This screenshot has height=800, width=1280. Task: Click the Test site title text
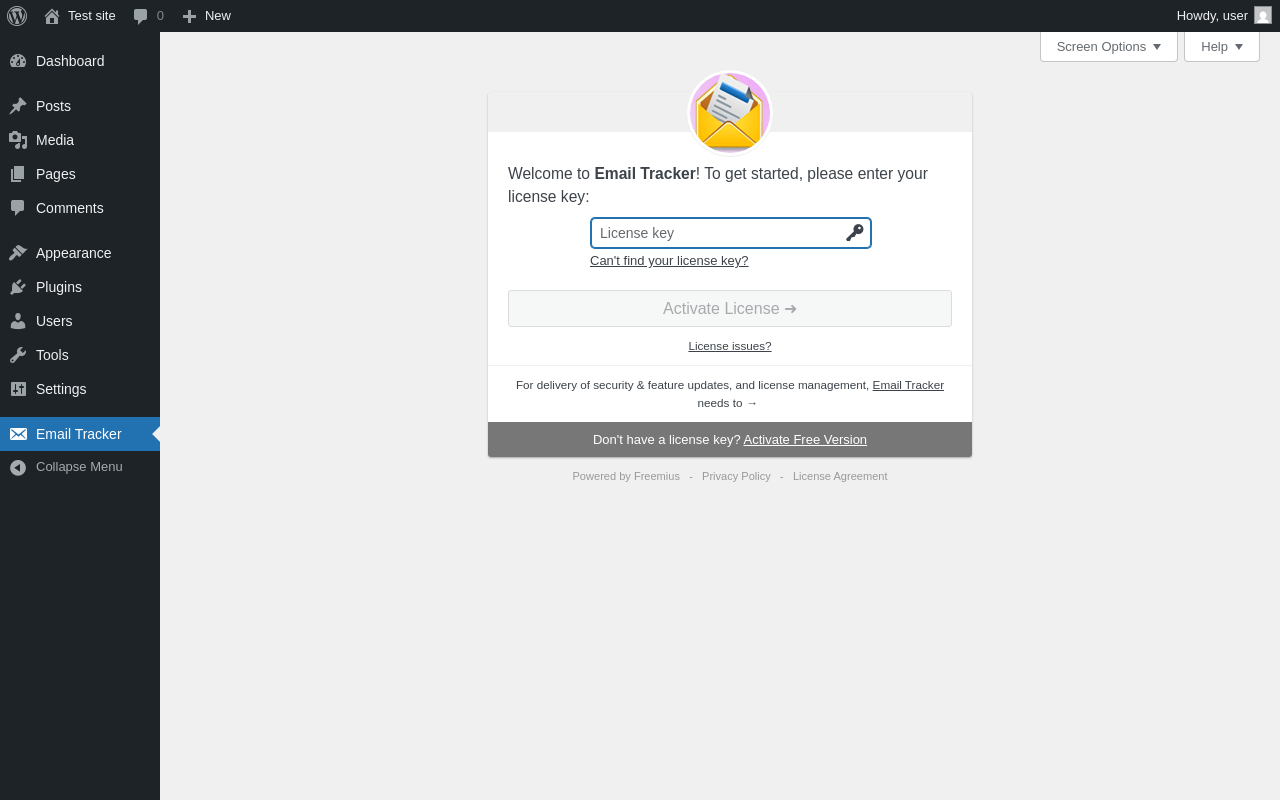[x=92, y=16]
